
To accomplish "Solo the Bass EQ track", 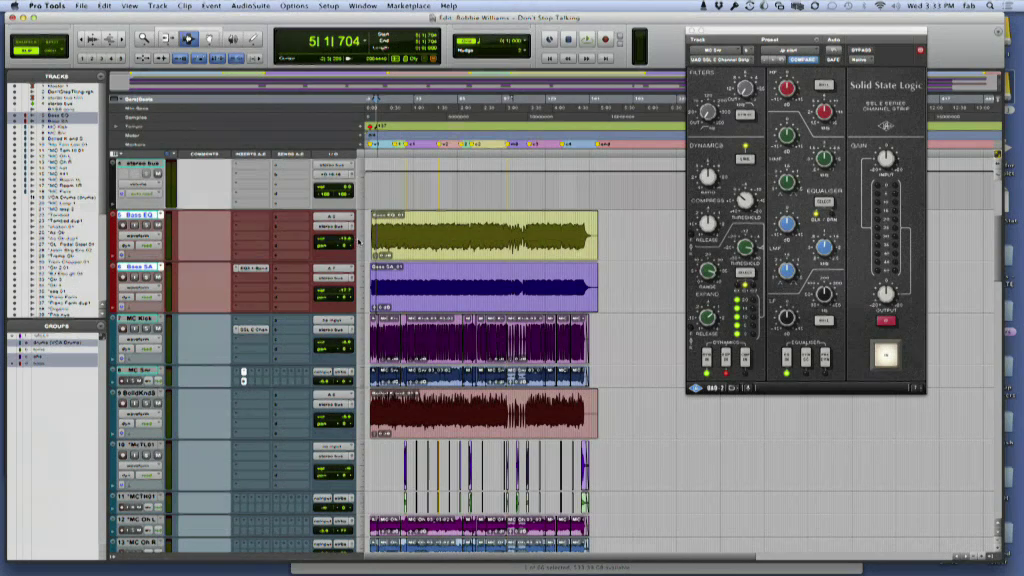I will pyautogui.click(x=146, y=225).
